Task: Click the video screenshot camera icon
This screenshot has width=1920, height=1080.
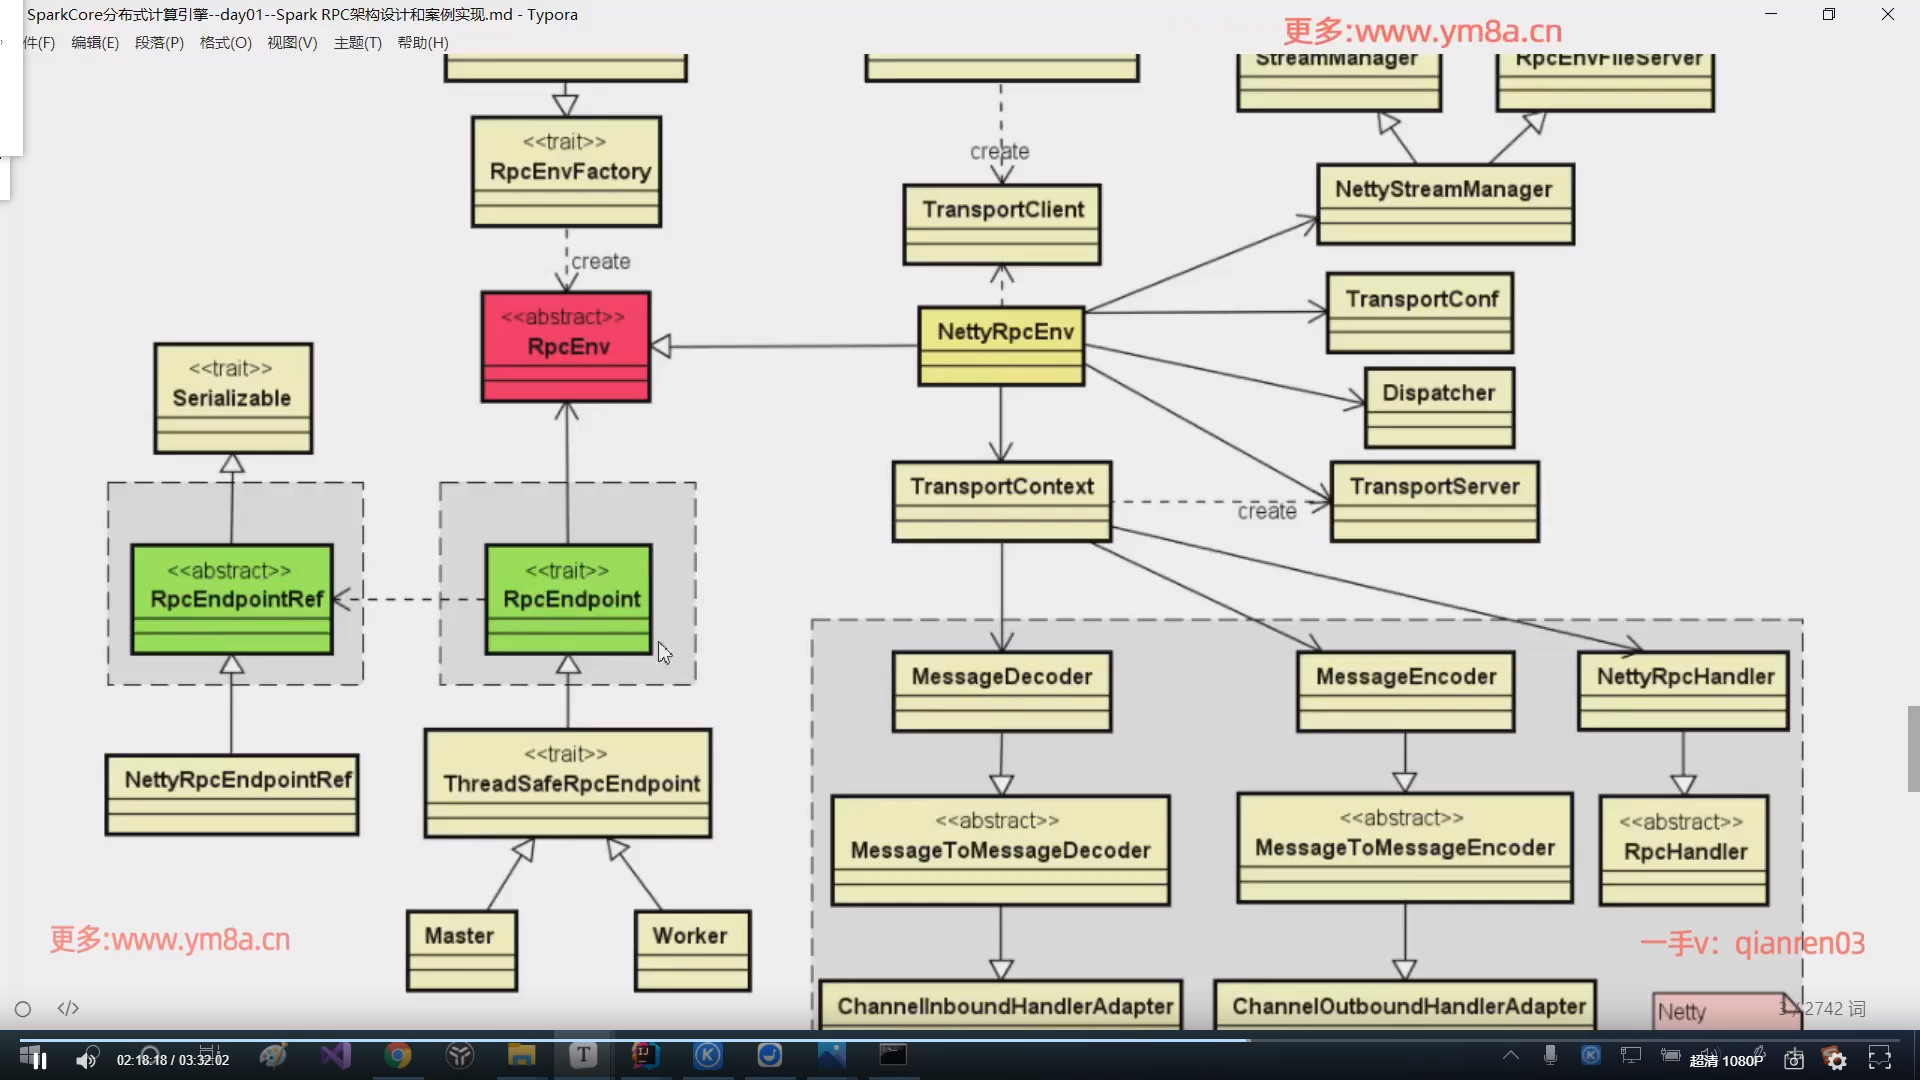Action: [x=1794, y=1060]
